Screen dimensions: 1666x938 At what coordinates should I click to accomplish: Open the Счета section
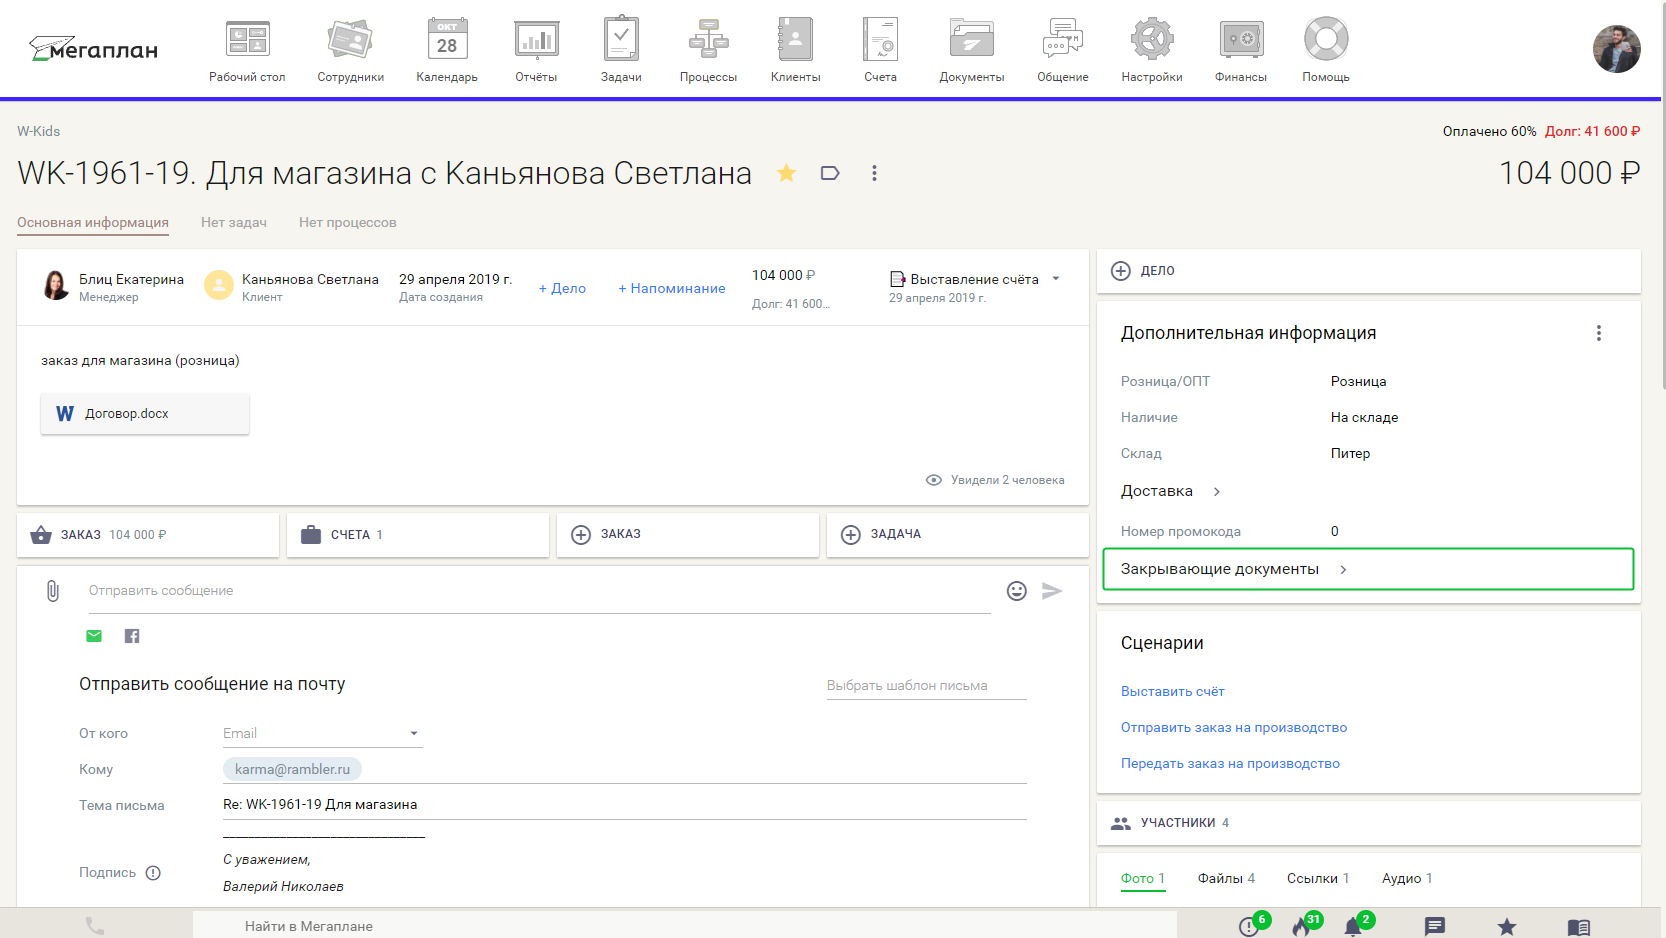coord(881,50)
